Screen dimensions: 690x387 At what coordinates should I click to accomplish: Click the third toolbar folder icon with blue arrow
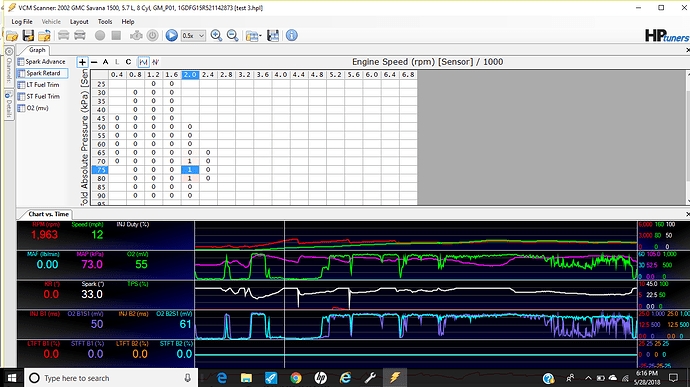pos(44,36)
